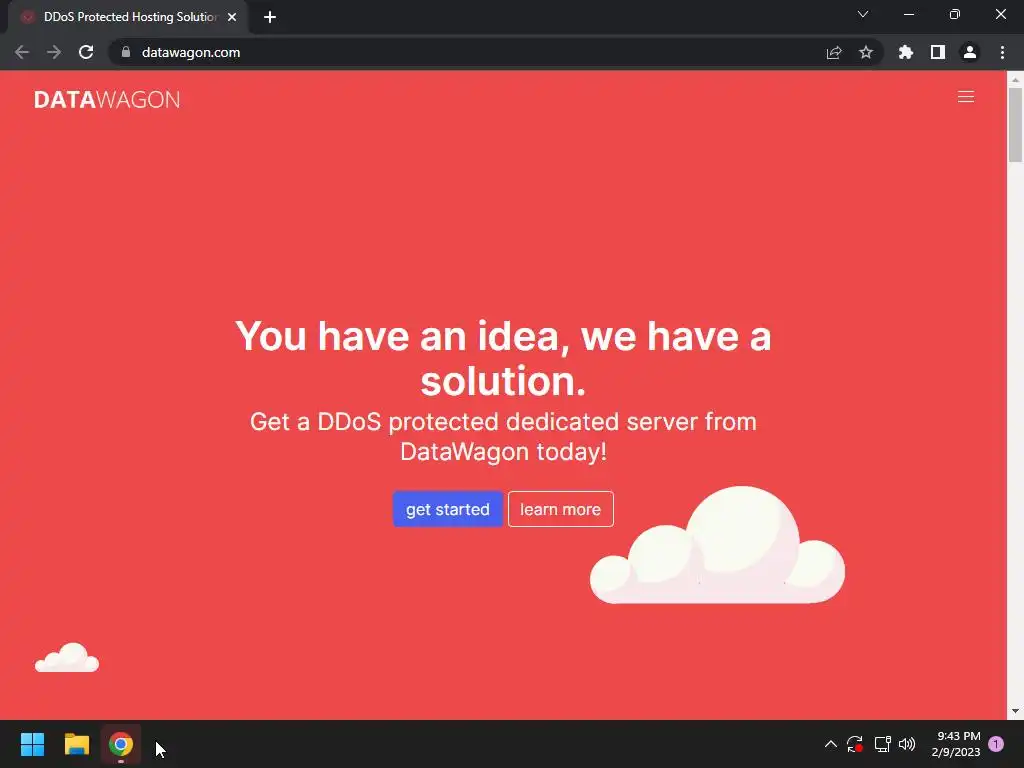Viewport: 1024px width, 768px height.
Task: Reload the page with the refresh icon
Action: (86, 52)
